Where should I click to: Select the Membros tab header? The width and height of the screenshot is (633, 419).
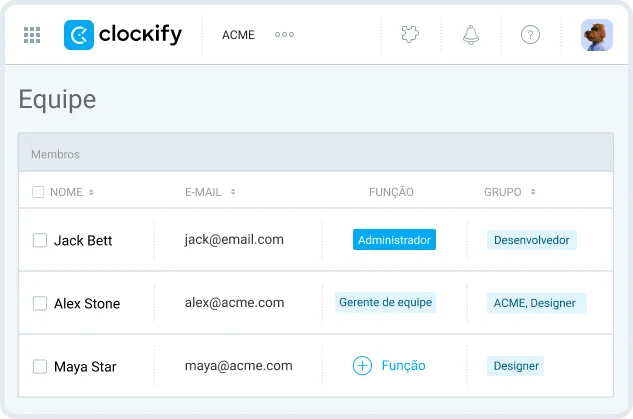pos(55,154)
